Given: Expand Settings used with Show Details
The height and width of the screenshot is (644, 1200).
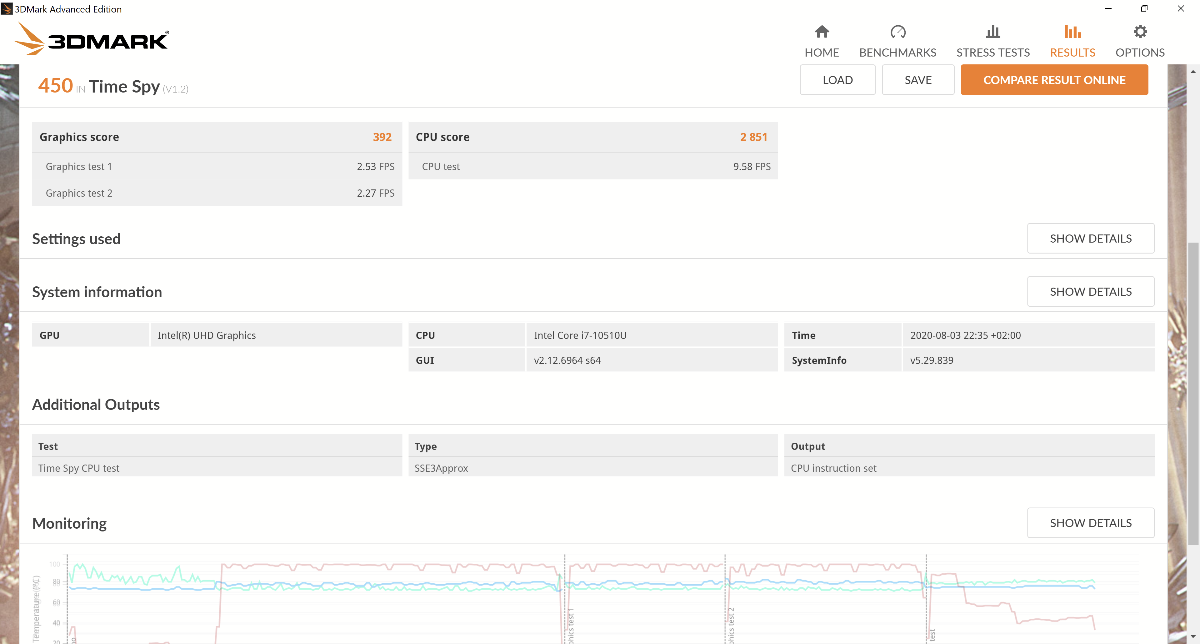Looking at the screenshot, I should tap(1090, 239).
